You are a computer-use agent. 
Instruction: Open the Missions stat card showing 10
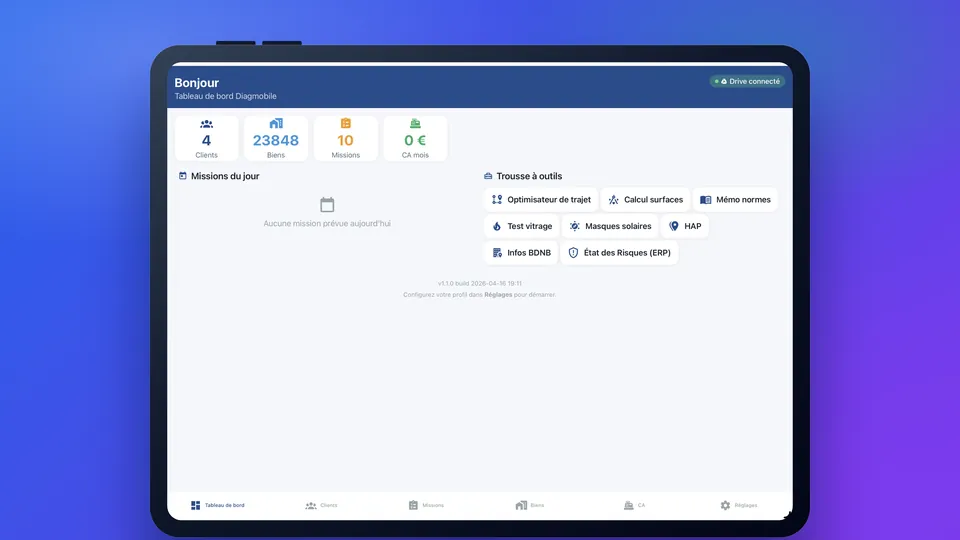tap(346, 138)
